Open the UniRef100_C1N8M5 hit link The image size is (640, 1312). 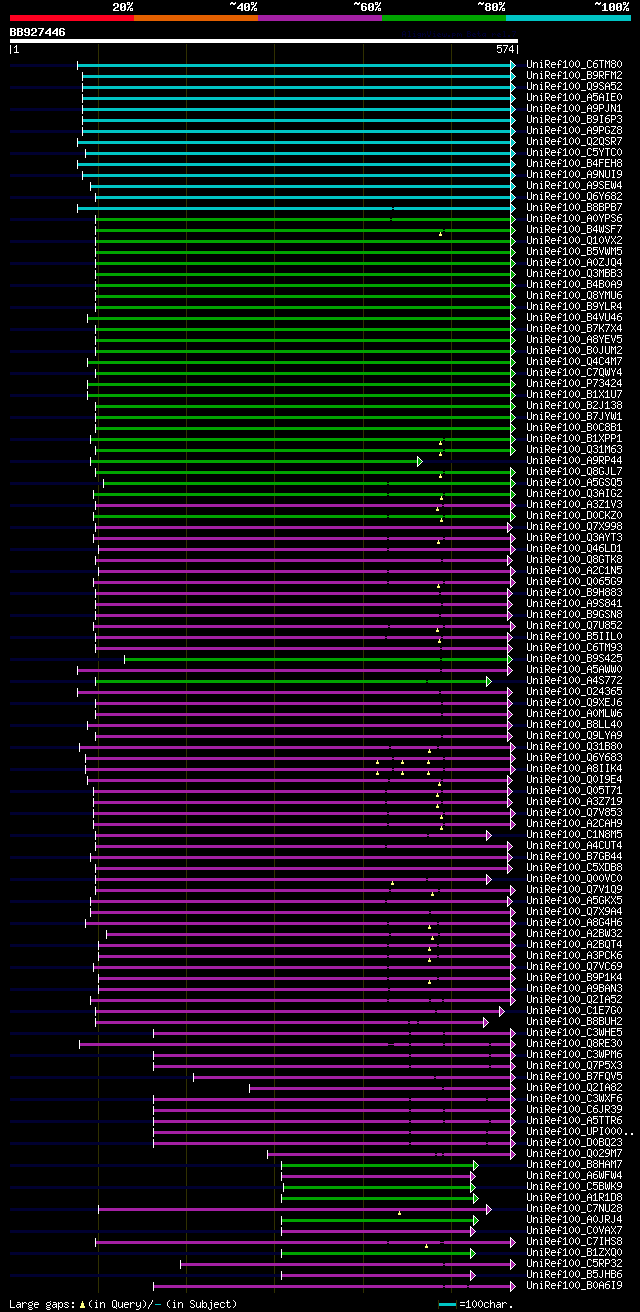[574, 835]
